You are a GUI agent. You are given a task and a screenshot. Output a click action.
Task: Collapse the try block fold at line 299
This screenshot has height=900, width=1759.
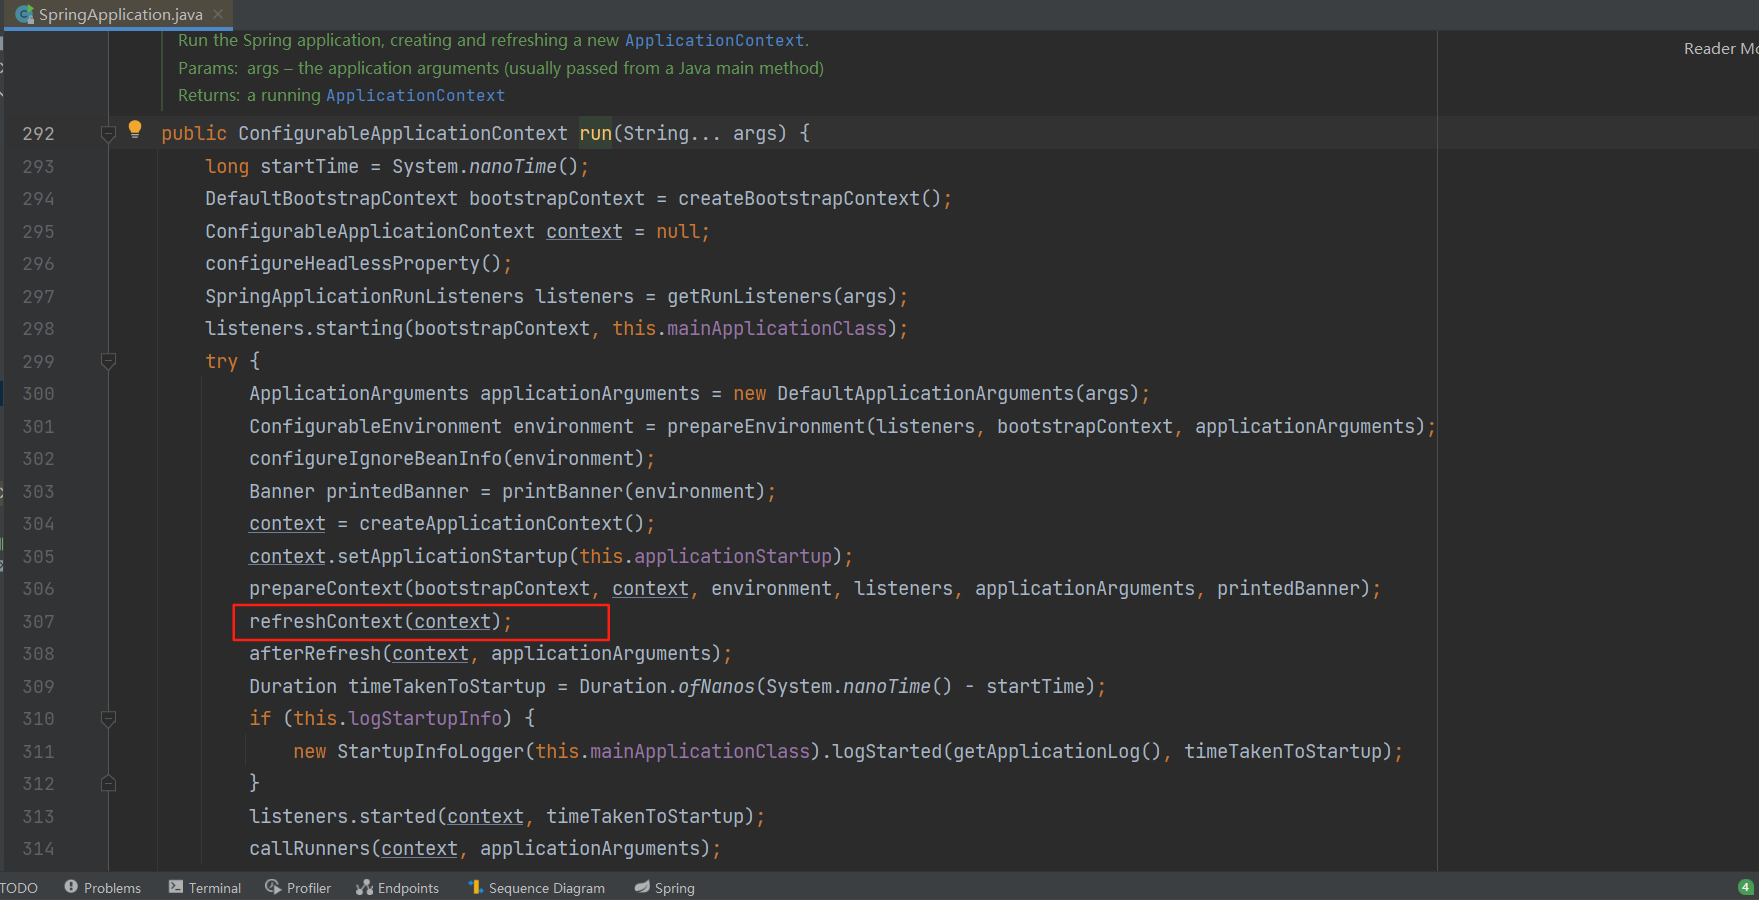[108, 361]
